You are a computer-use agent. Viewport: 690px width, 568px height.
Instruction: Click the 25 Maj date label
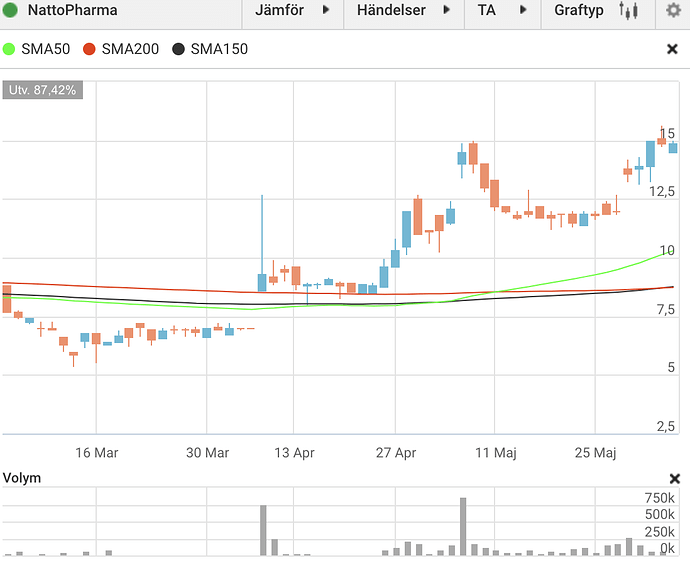point(595,453)
